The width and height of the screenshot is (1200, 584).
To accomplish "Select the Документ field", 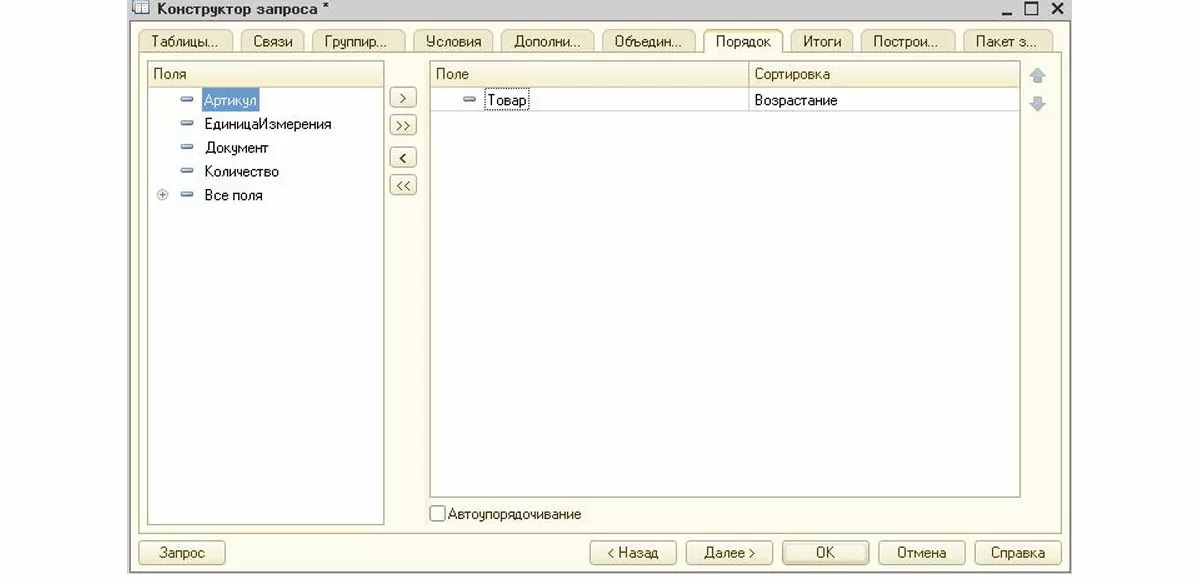I will point(236,148).
